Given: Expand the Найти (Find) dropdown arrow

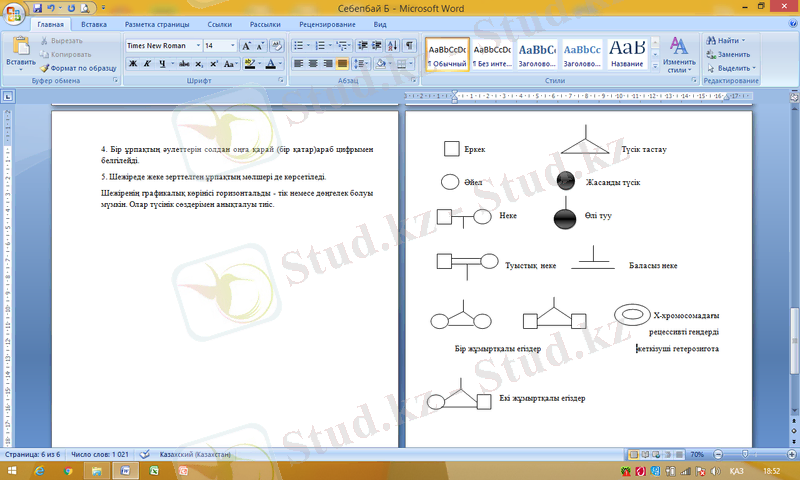Looking at the screenshot, I should 743,40.
